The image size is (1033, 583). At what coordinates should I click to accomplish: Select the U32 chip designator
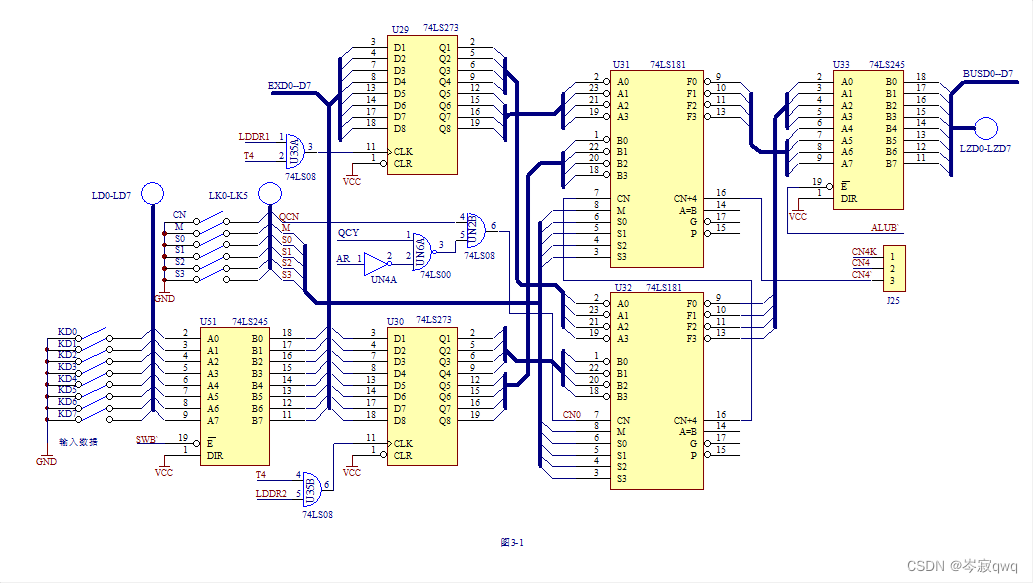click(x=623, y=287)
